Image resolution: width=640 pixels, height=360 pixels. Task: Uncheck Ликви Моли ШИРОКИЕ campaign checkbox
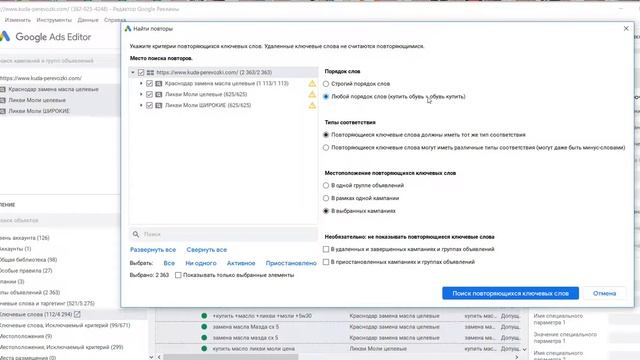point(149,105)
